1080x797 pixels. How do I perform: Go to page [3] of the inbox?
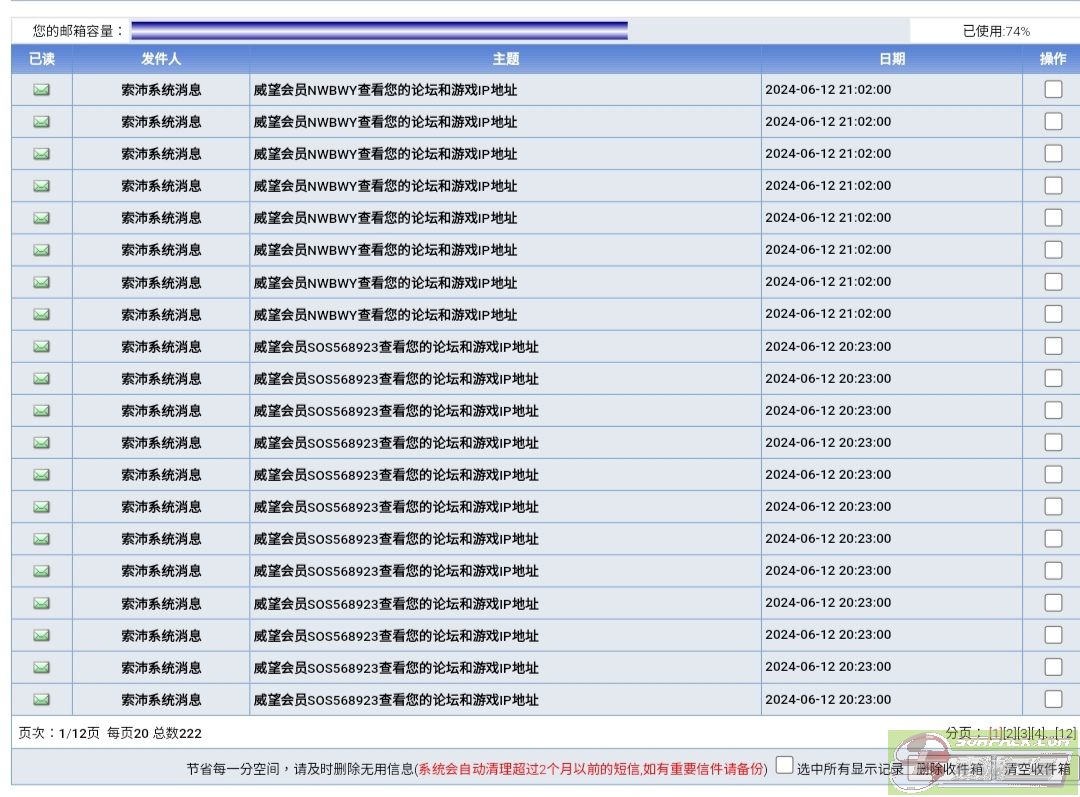pos(1024,733)
